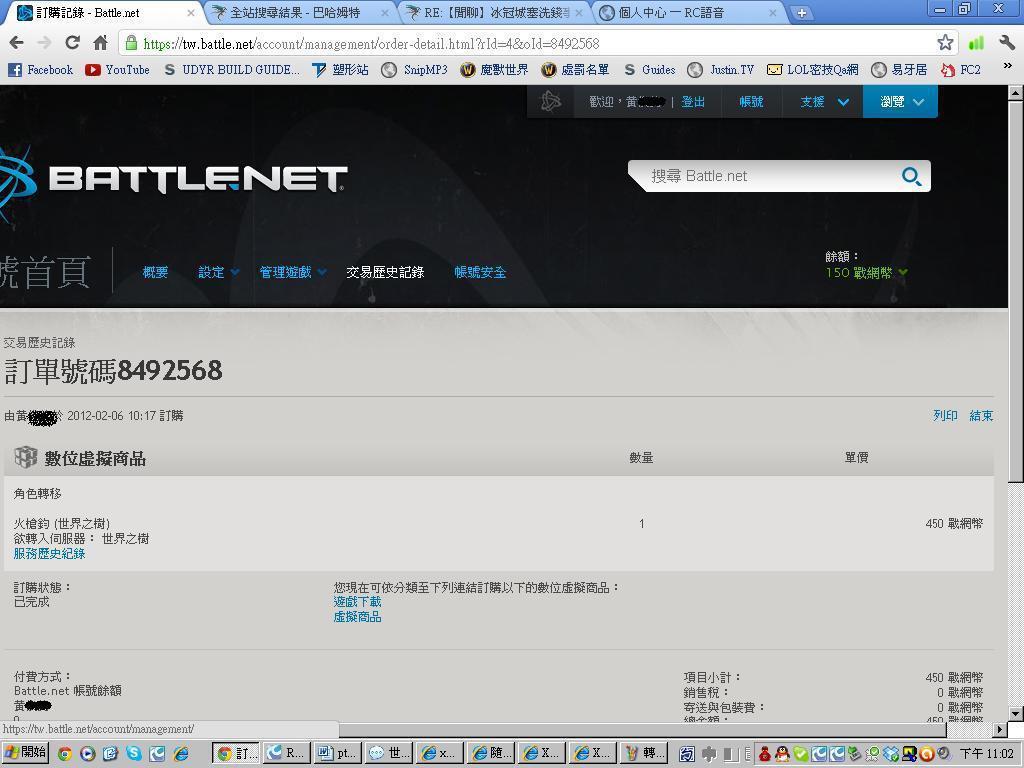Open the Facebook bookmark
The width and height of the screenshot is (1024, 768).
coord(40,69)
